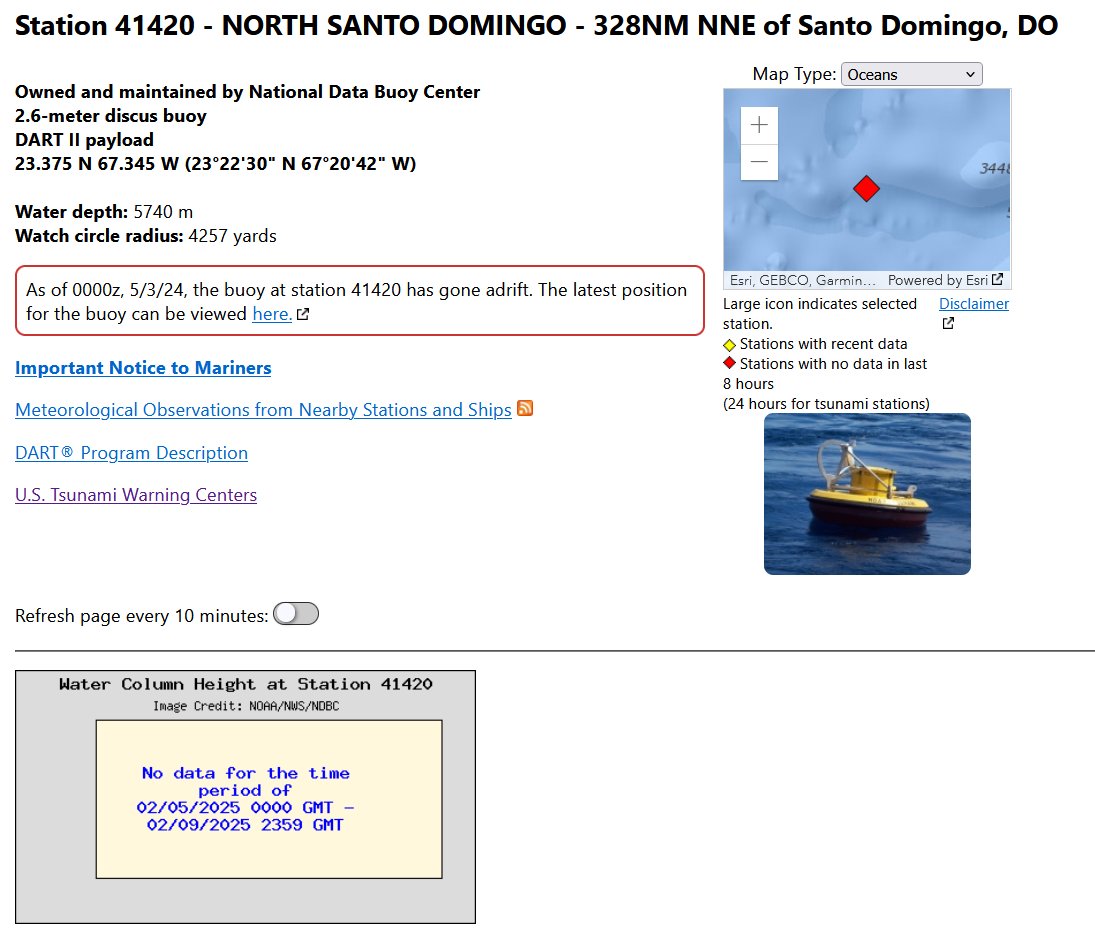This screenshot has height=929, width=1095.
Task: Zoom in on the station map
Action: [x=759, y=126]
